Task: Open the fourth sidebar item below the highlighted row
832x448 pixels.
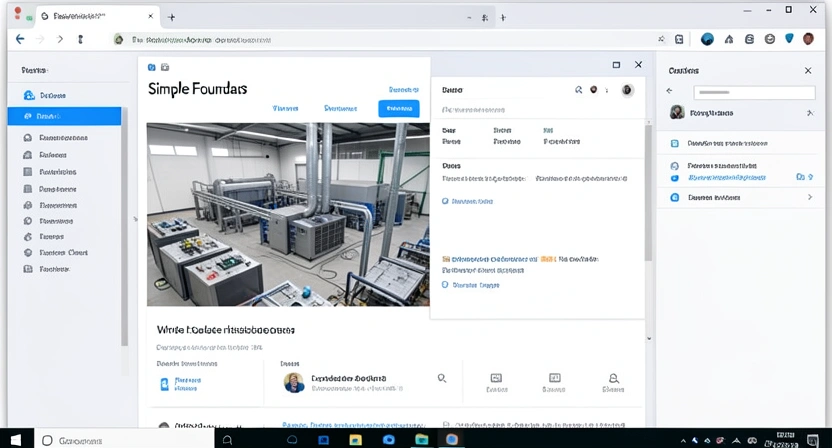Action: (x=50, y=189)
